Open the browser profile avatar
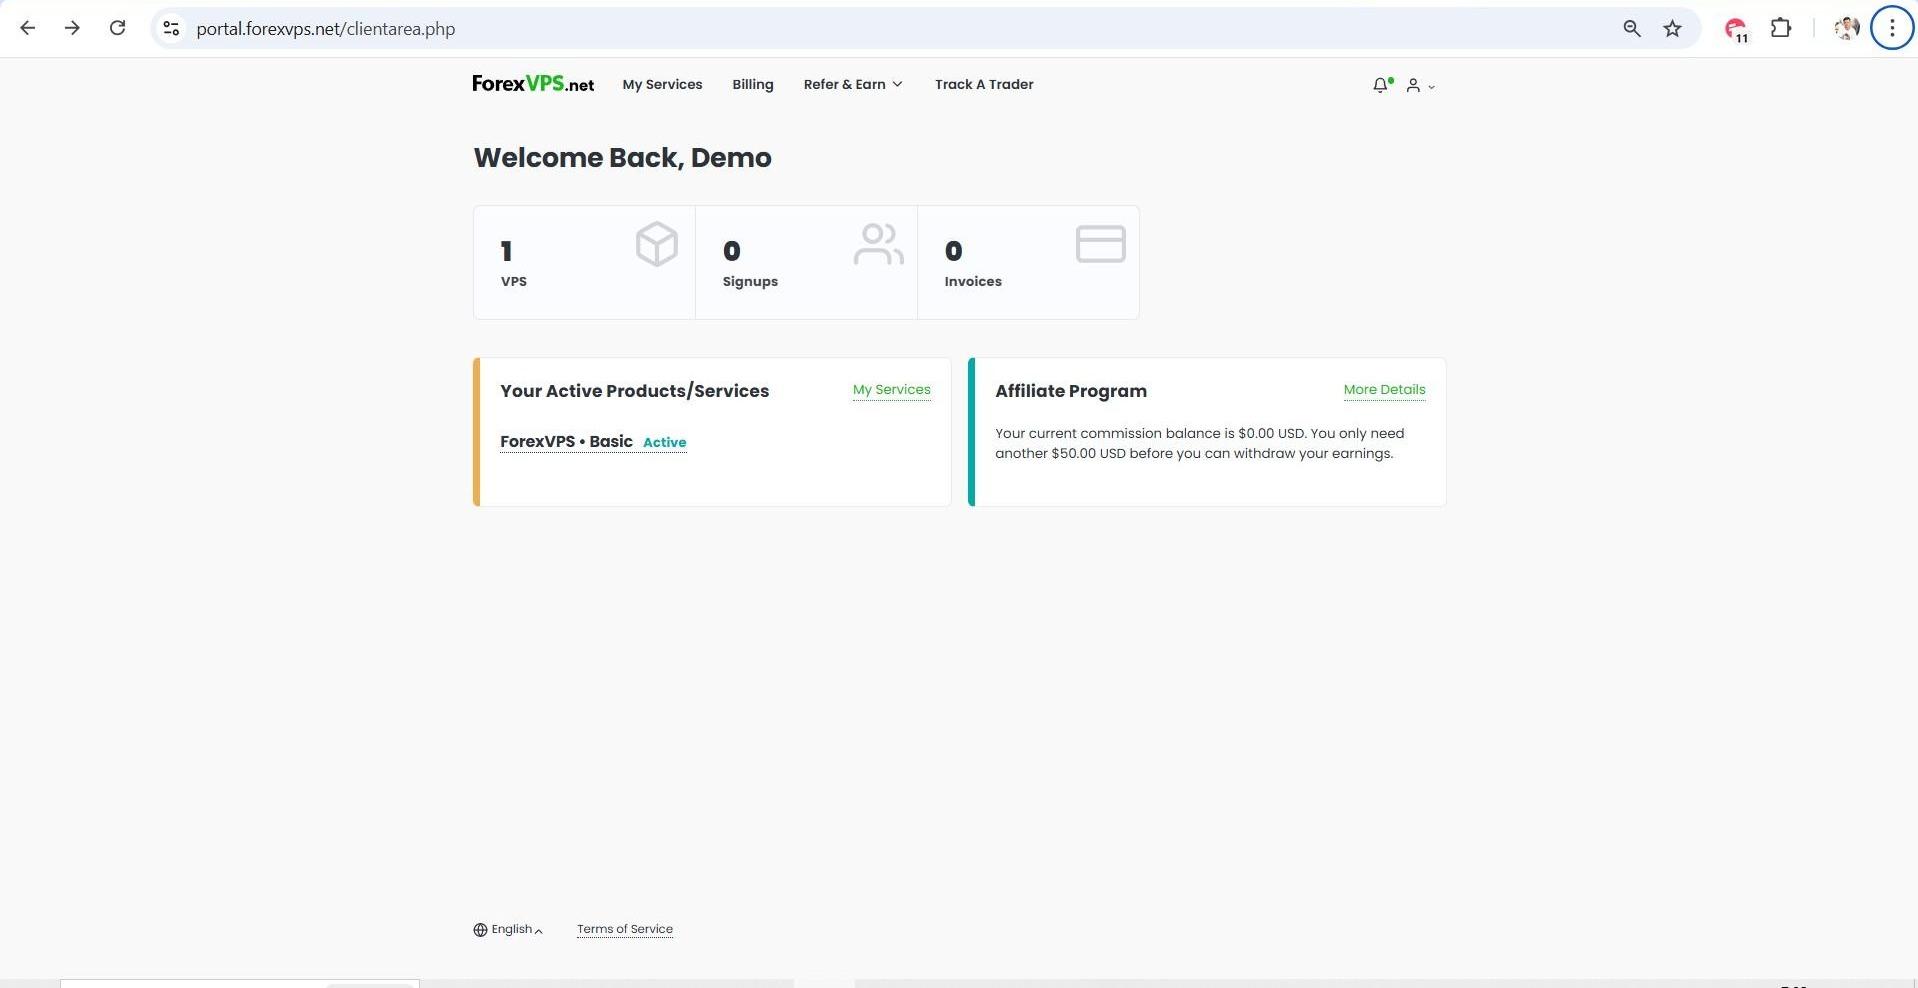 click(1846, 28)
